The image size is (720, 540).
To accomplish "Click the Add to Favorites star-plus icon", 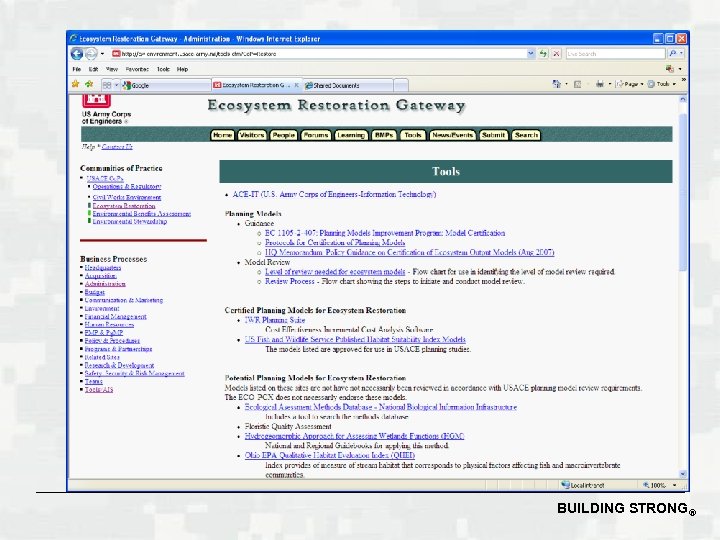I will 89,84.
